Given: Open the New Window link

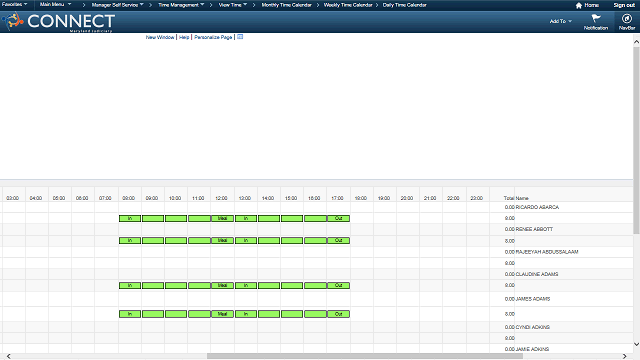Looking at the screenshot, I should 160,37.
